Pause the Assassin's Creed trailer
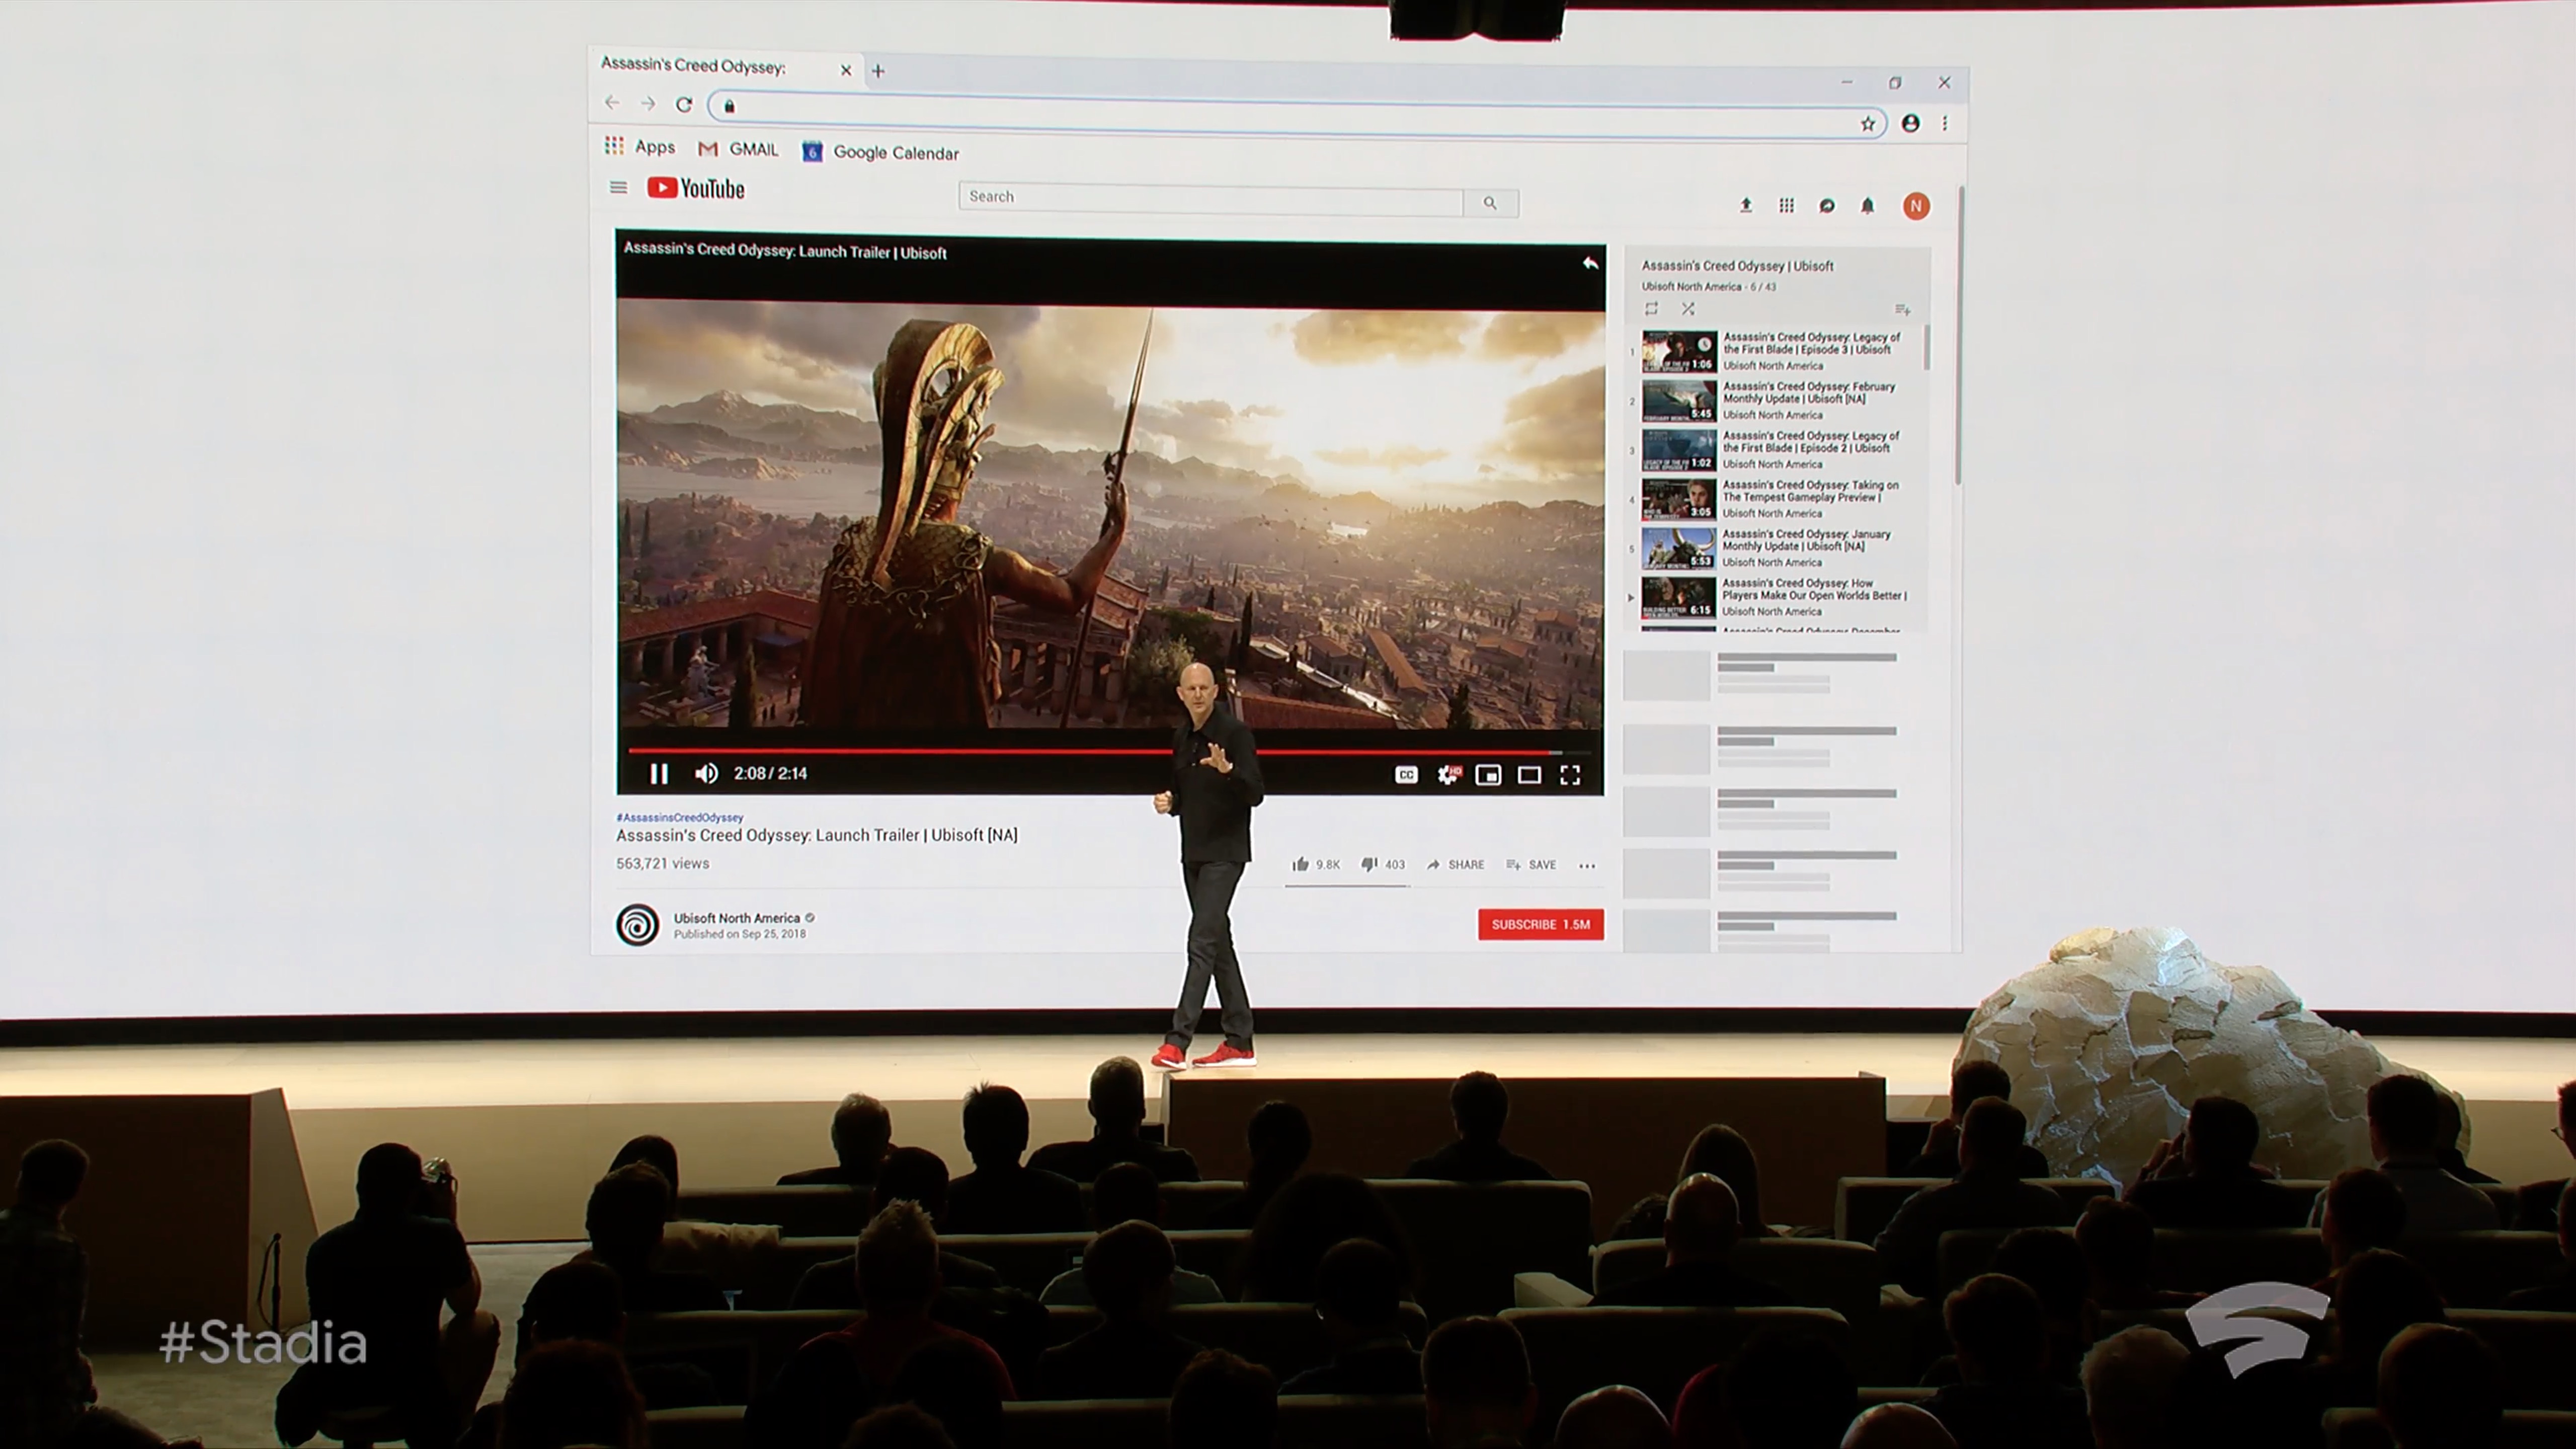2576x1449 pixels. [x=658, y=773]
